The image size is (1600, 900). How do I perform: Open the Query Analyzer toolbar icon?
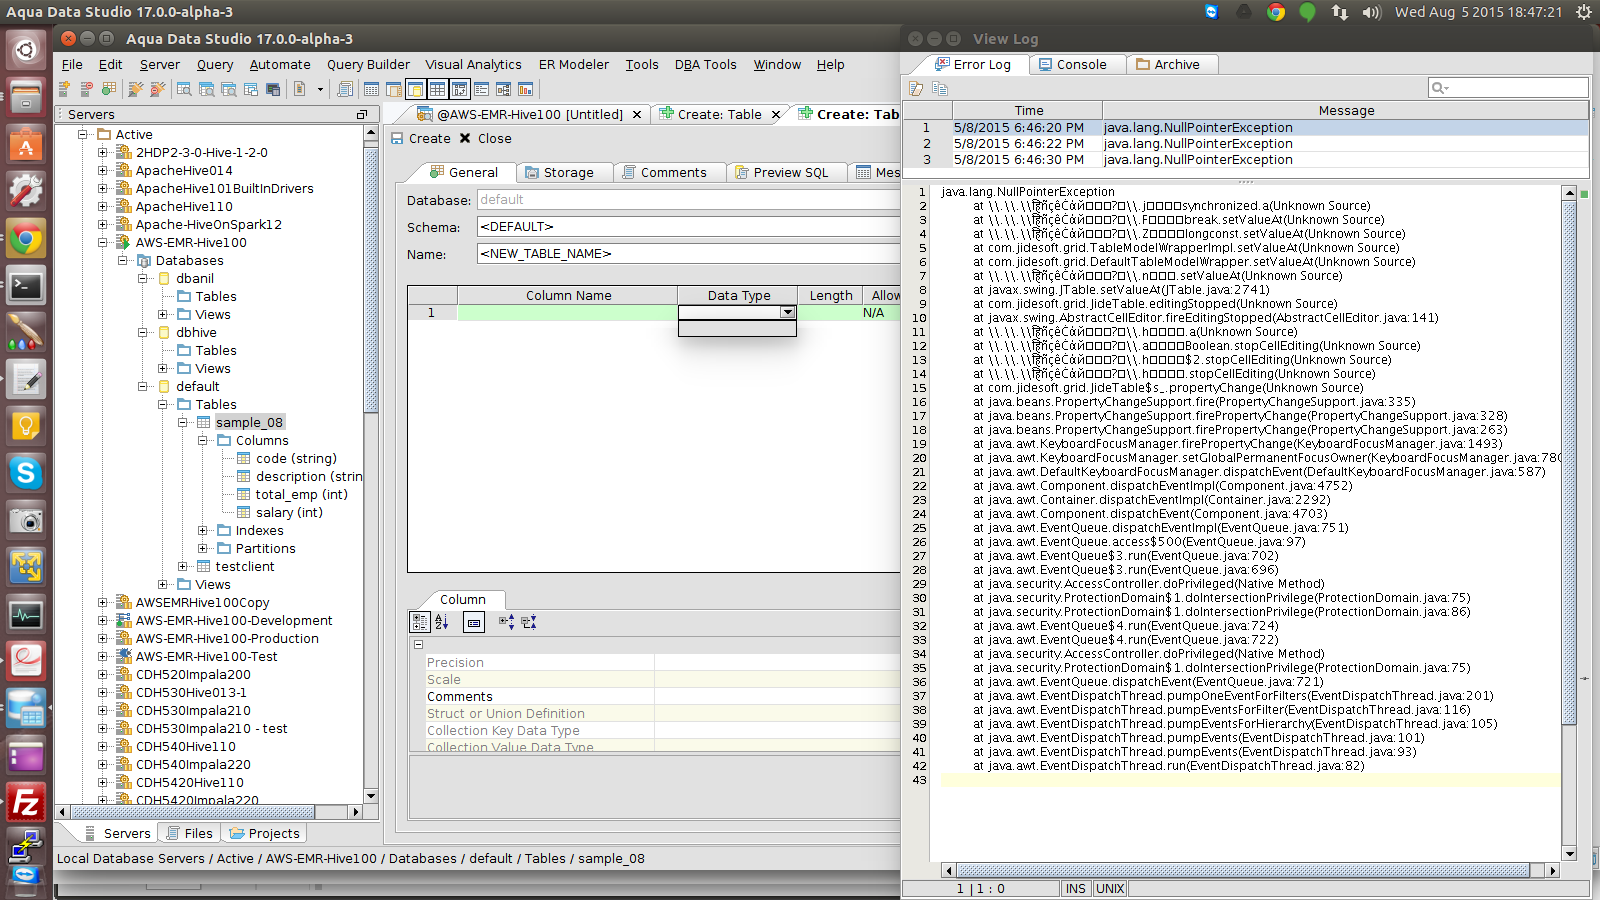(184, 89)
